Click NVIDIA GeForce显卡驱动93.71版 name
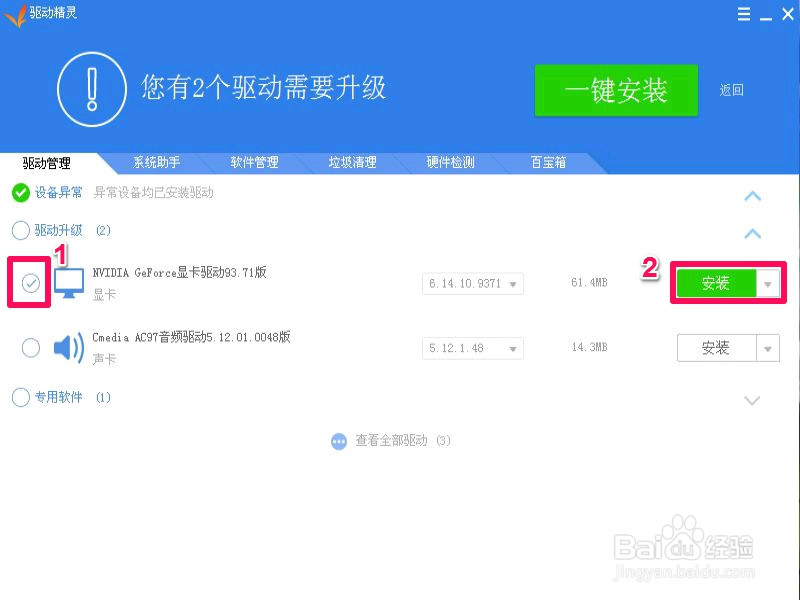Screen dimensions: 800x600 tap(180, 272)
